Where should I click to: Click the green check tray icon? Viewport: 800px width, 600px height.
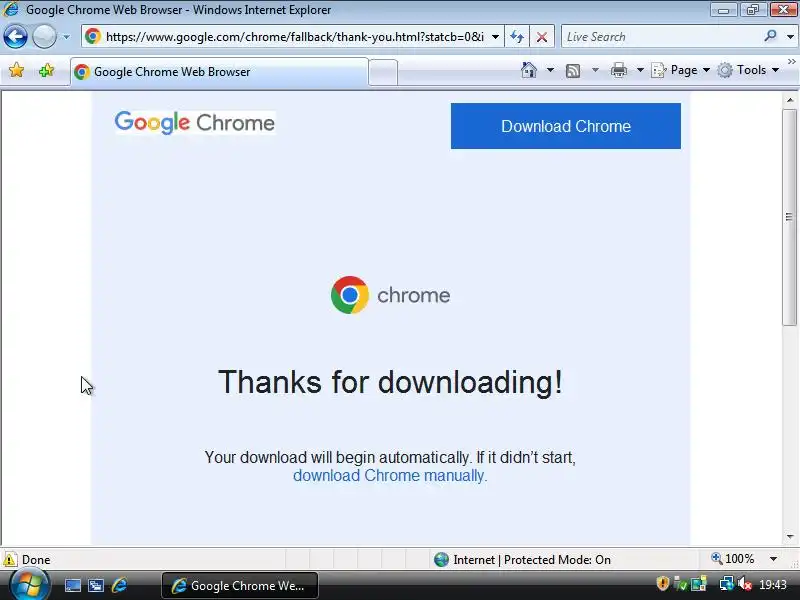click(680, 584)
